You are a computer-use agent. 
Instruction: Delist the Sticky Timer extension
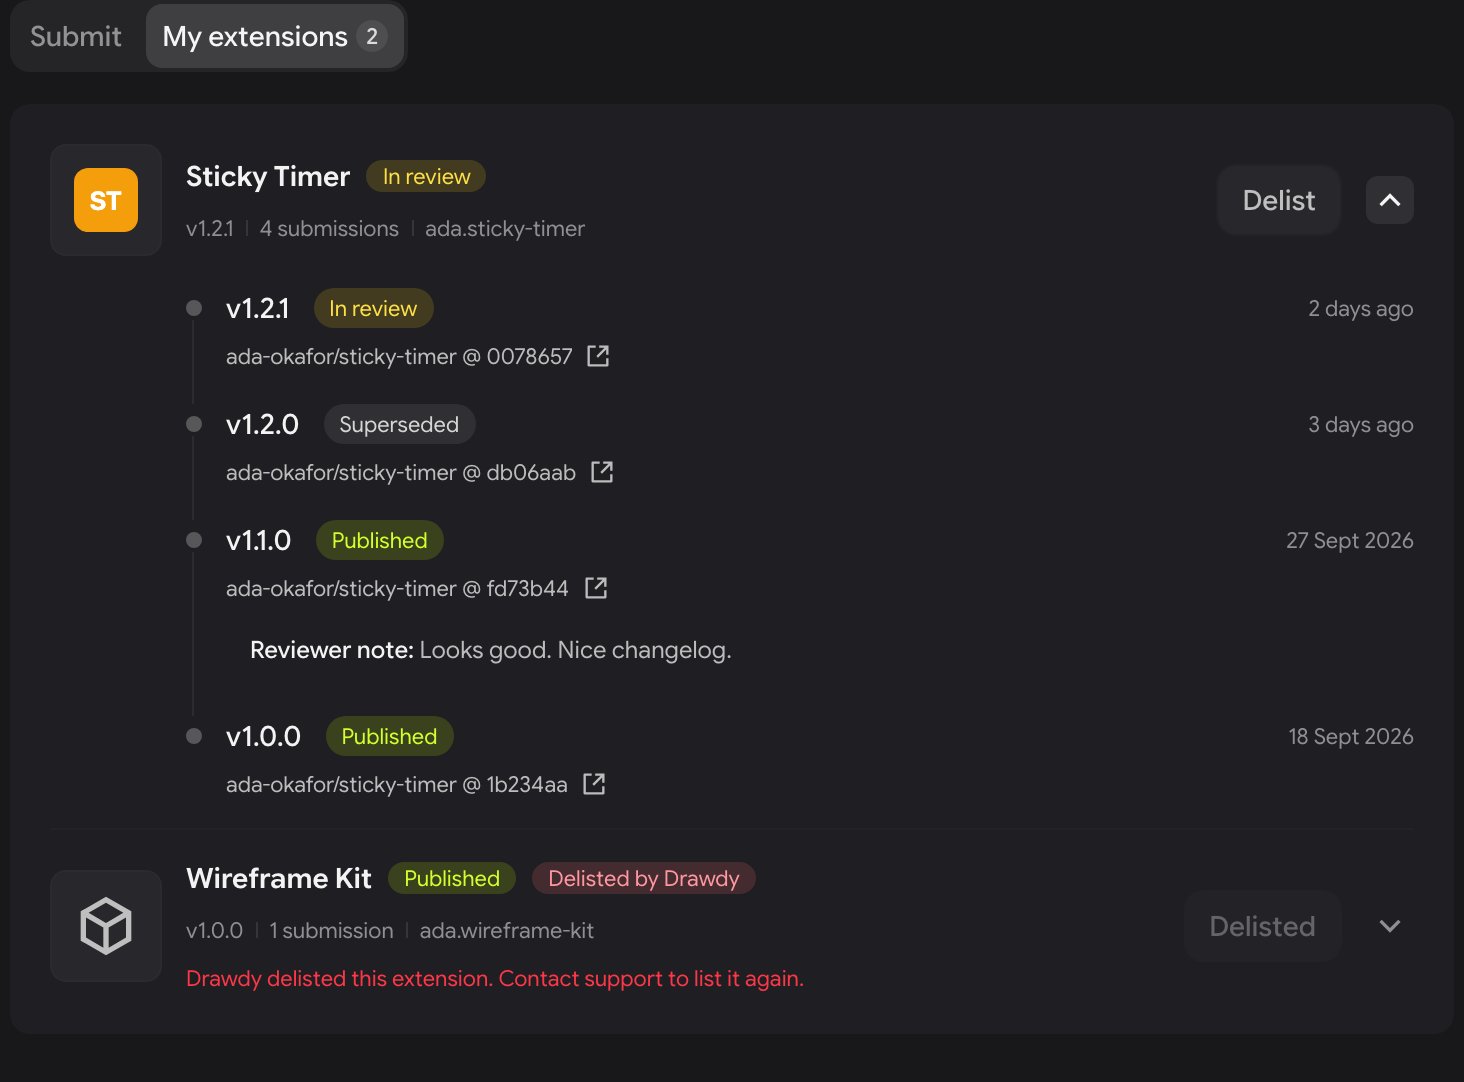(1279, 200)
